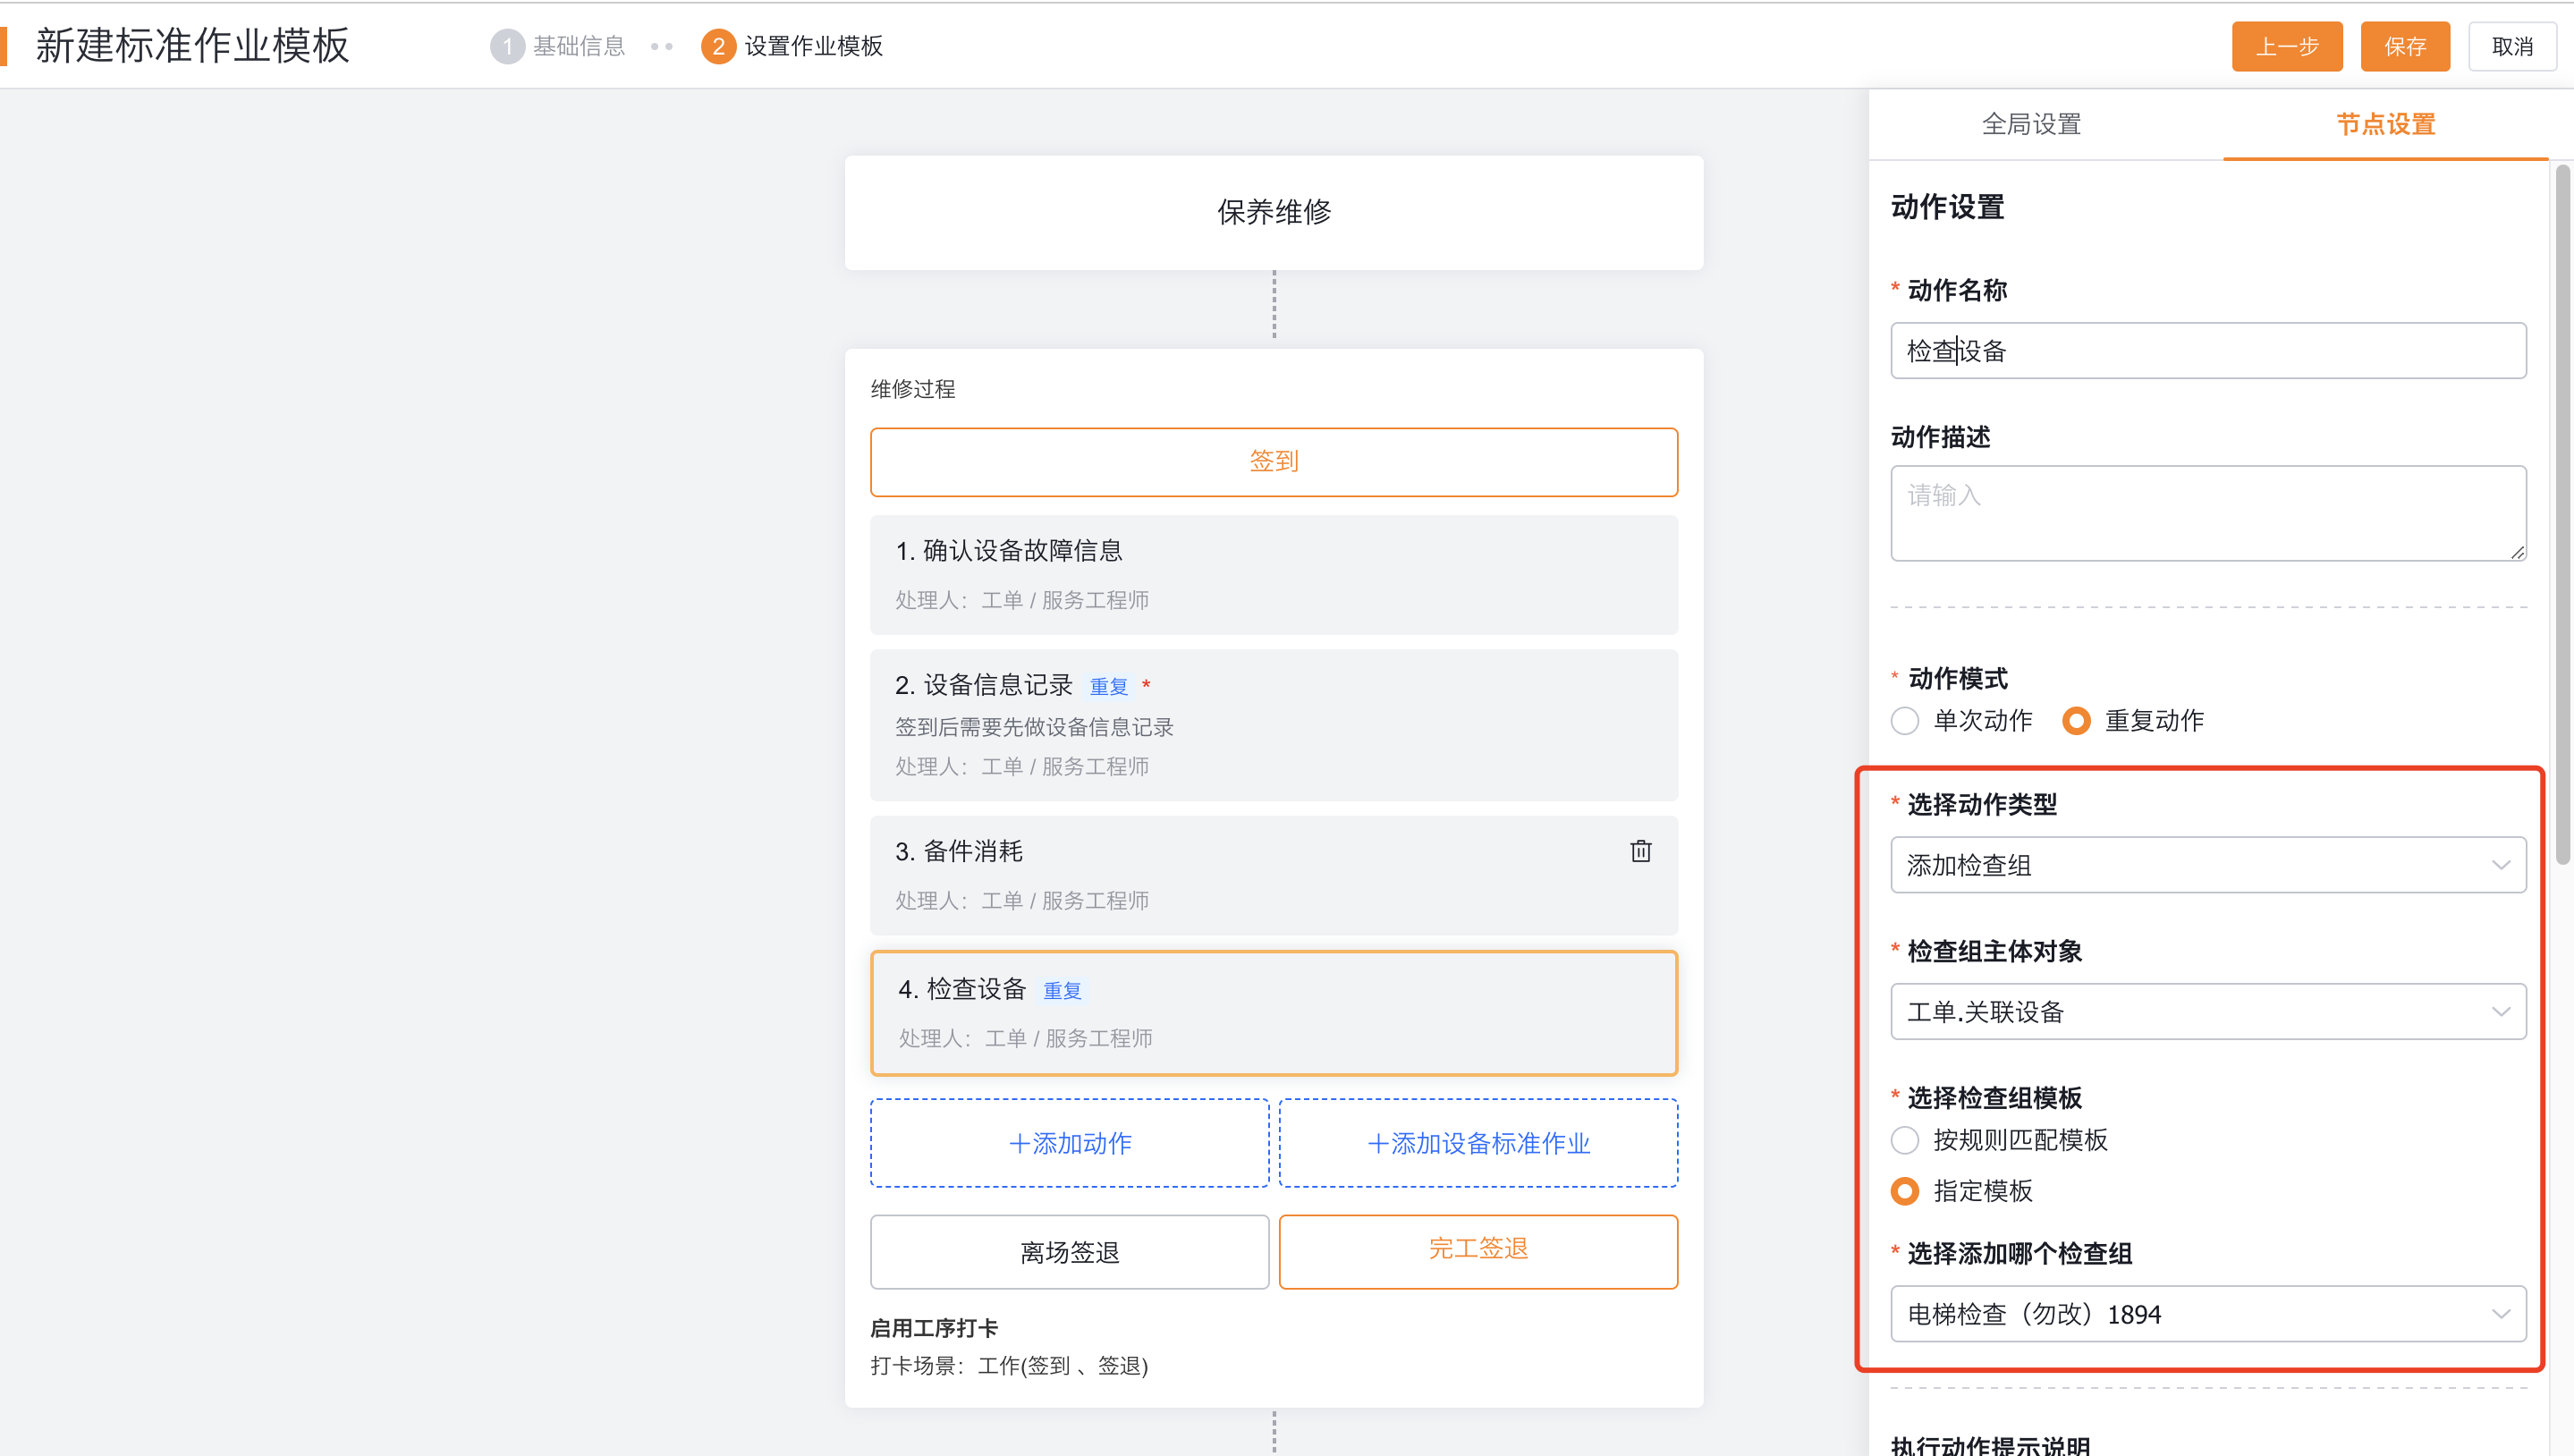Select 单次动作 radio option
The image size is (2574, 1456).
click(1905, 721)
